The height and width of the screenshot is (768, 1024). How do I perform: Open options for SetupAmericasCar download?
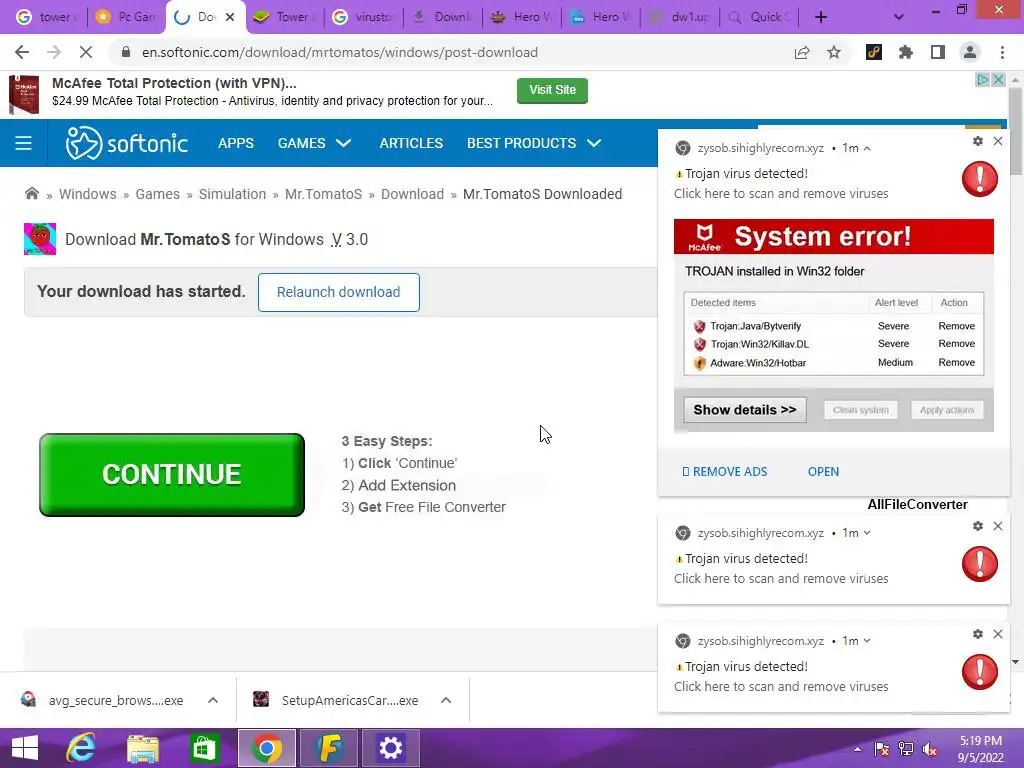(x=446, y=700)
